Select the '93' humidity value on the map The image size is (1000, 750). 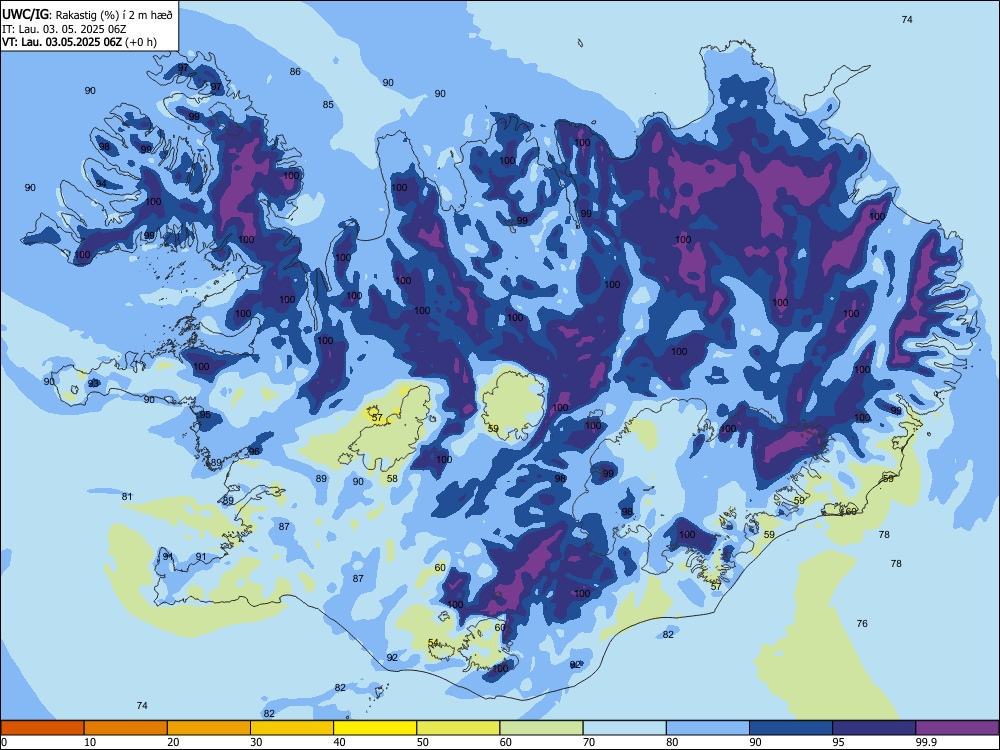[x=94, y=383]
